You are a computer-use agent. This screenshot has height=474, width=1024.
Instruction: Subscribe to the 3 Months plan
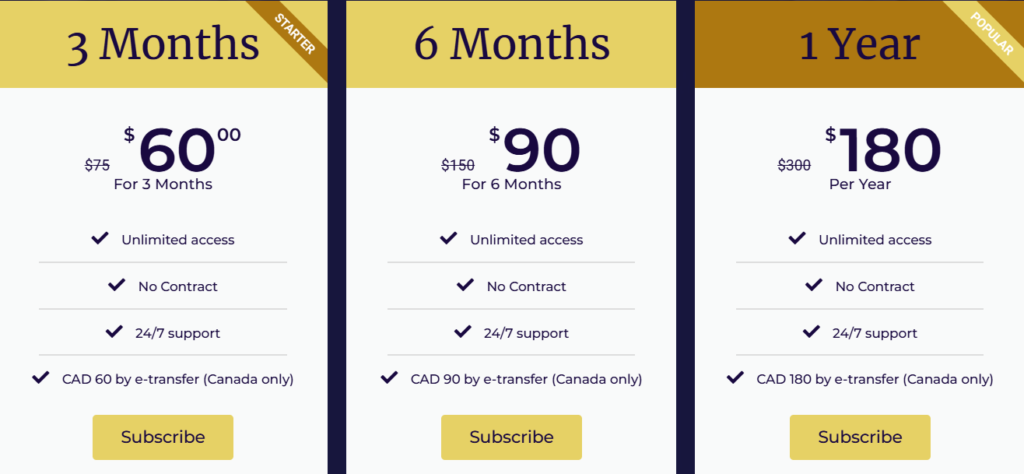[x=163, y=437]
